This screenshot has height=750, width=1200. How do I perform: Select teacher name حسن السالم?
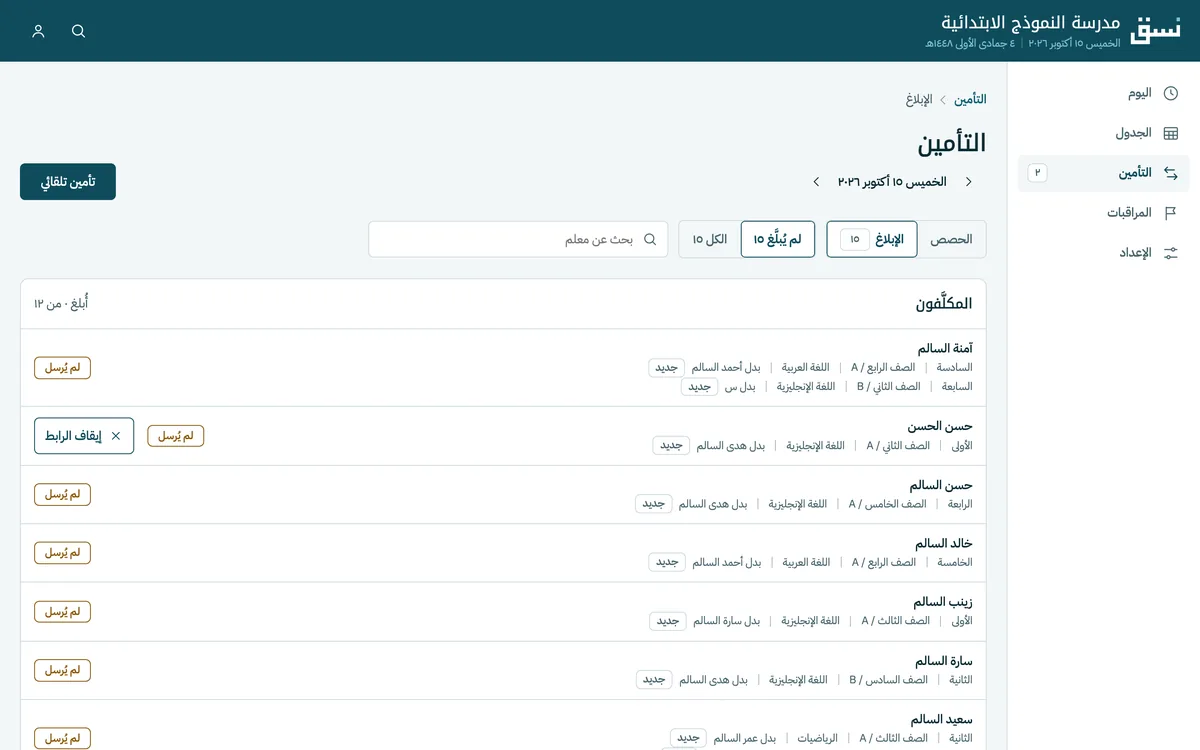tap(941, 485)
